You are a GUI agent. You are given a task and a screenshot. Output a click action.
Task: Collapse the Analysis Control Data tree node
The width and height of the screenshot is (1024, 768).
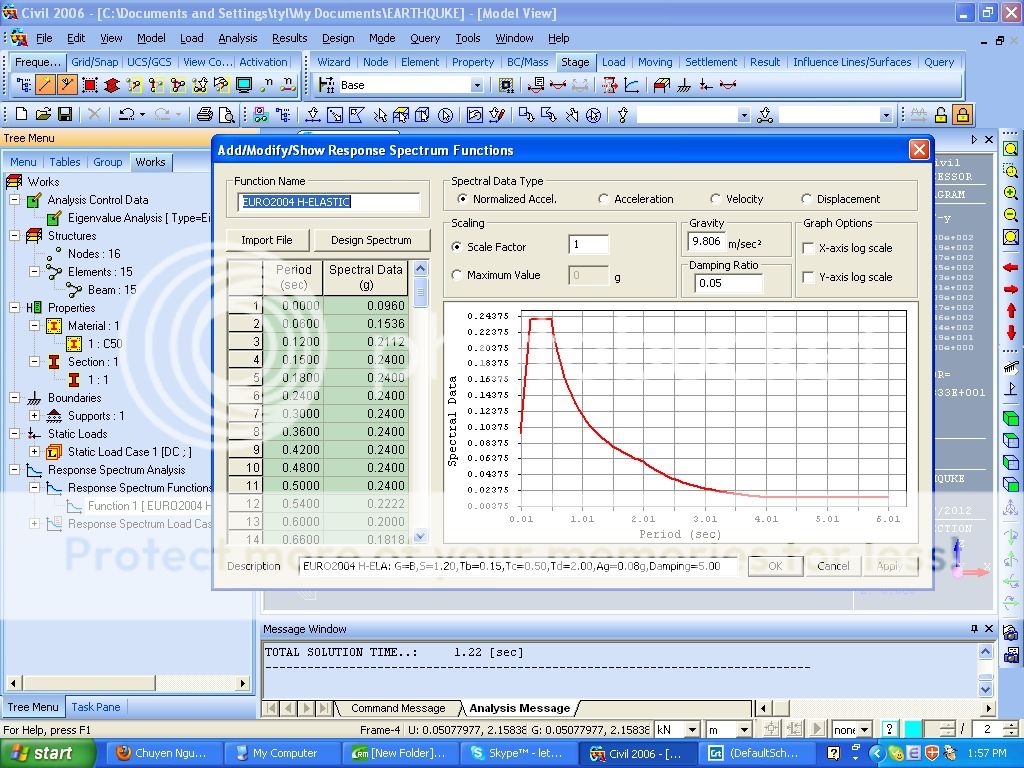(14, 200)
